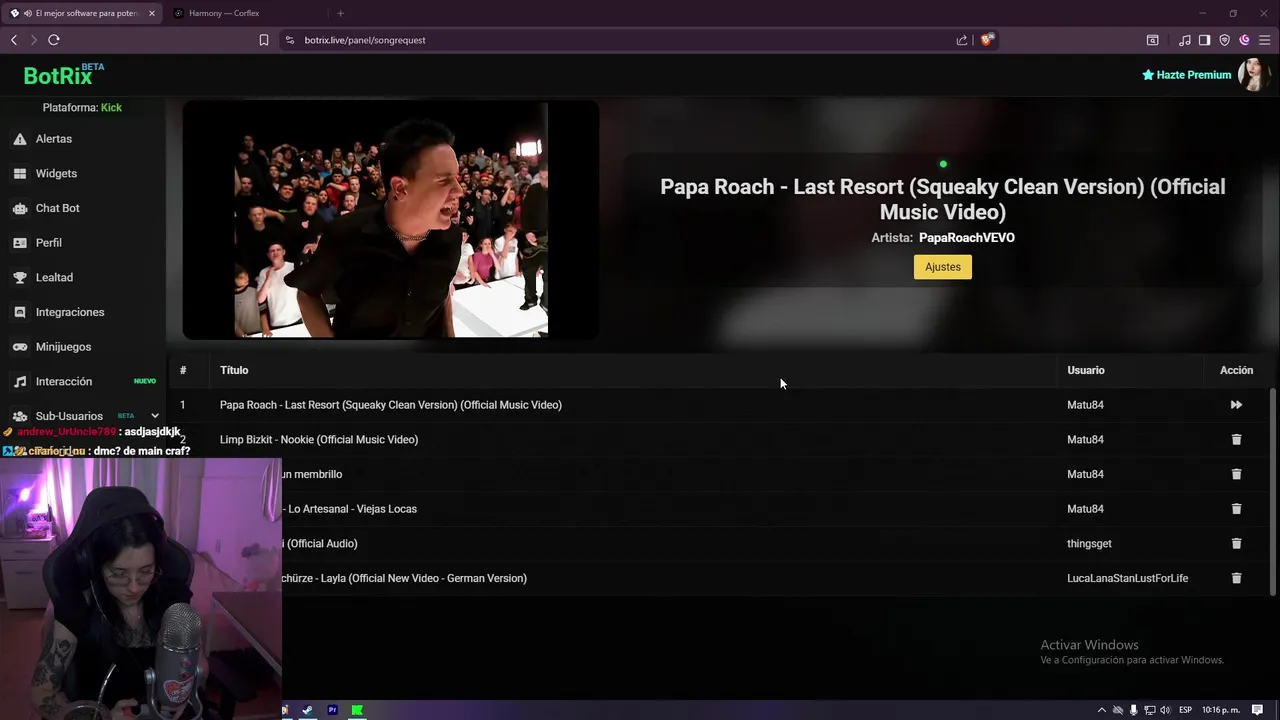Go to Perfil in sidebar
The height and width of the screenshot is (720, 1280).
tap(48, 243)
